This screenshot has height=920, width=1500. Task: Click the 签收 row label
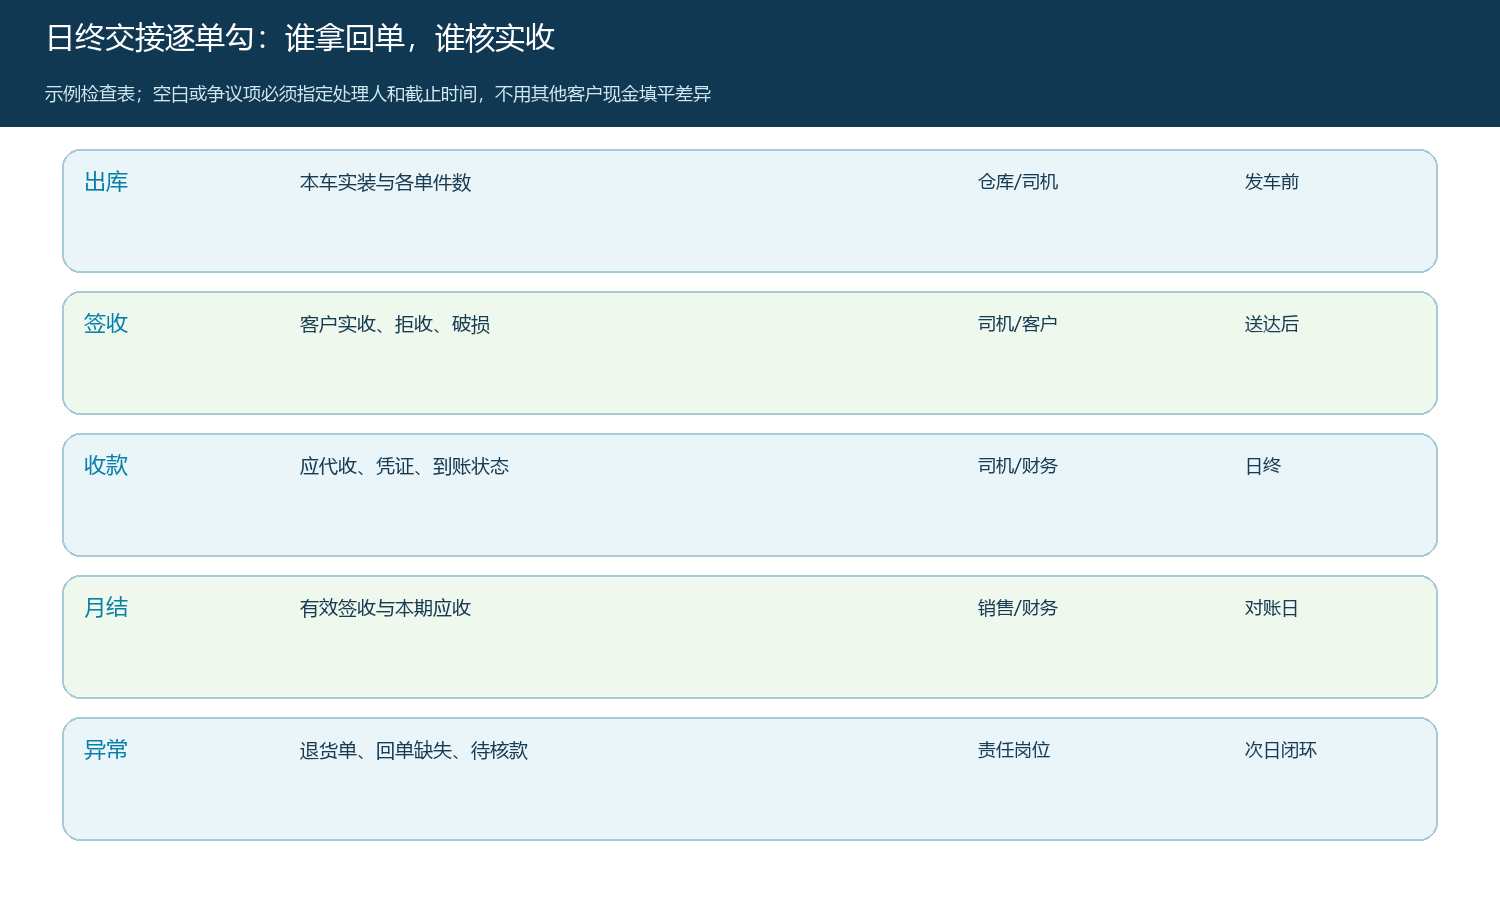click(x=106, y=324)
